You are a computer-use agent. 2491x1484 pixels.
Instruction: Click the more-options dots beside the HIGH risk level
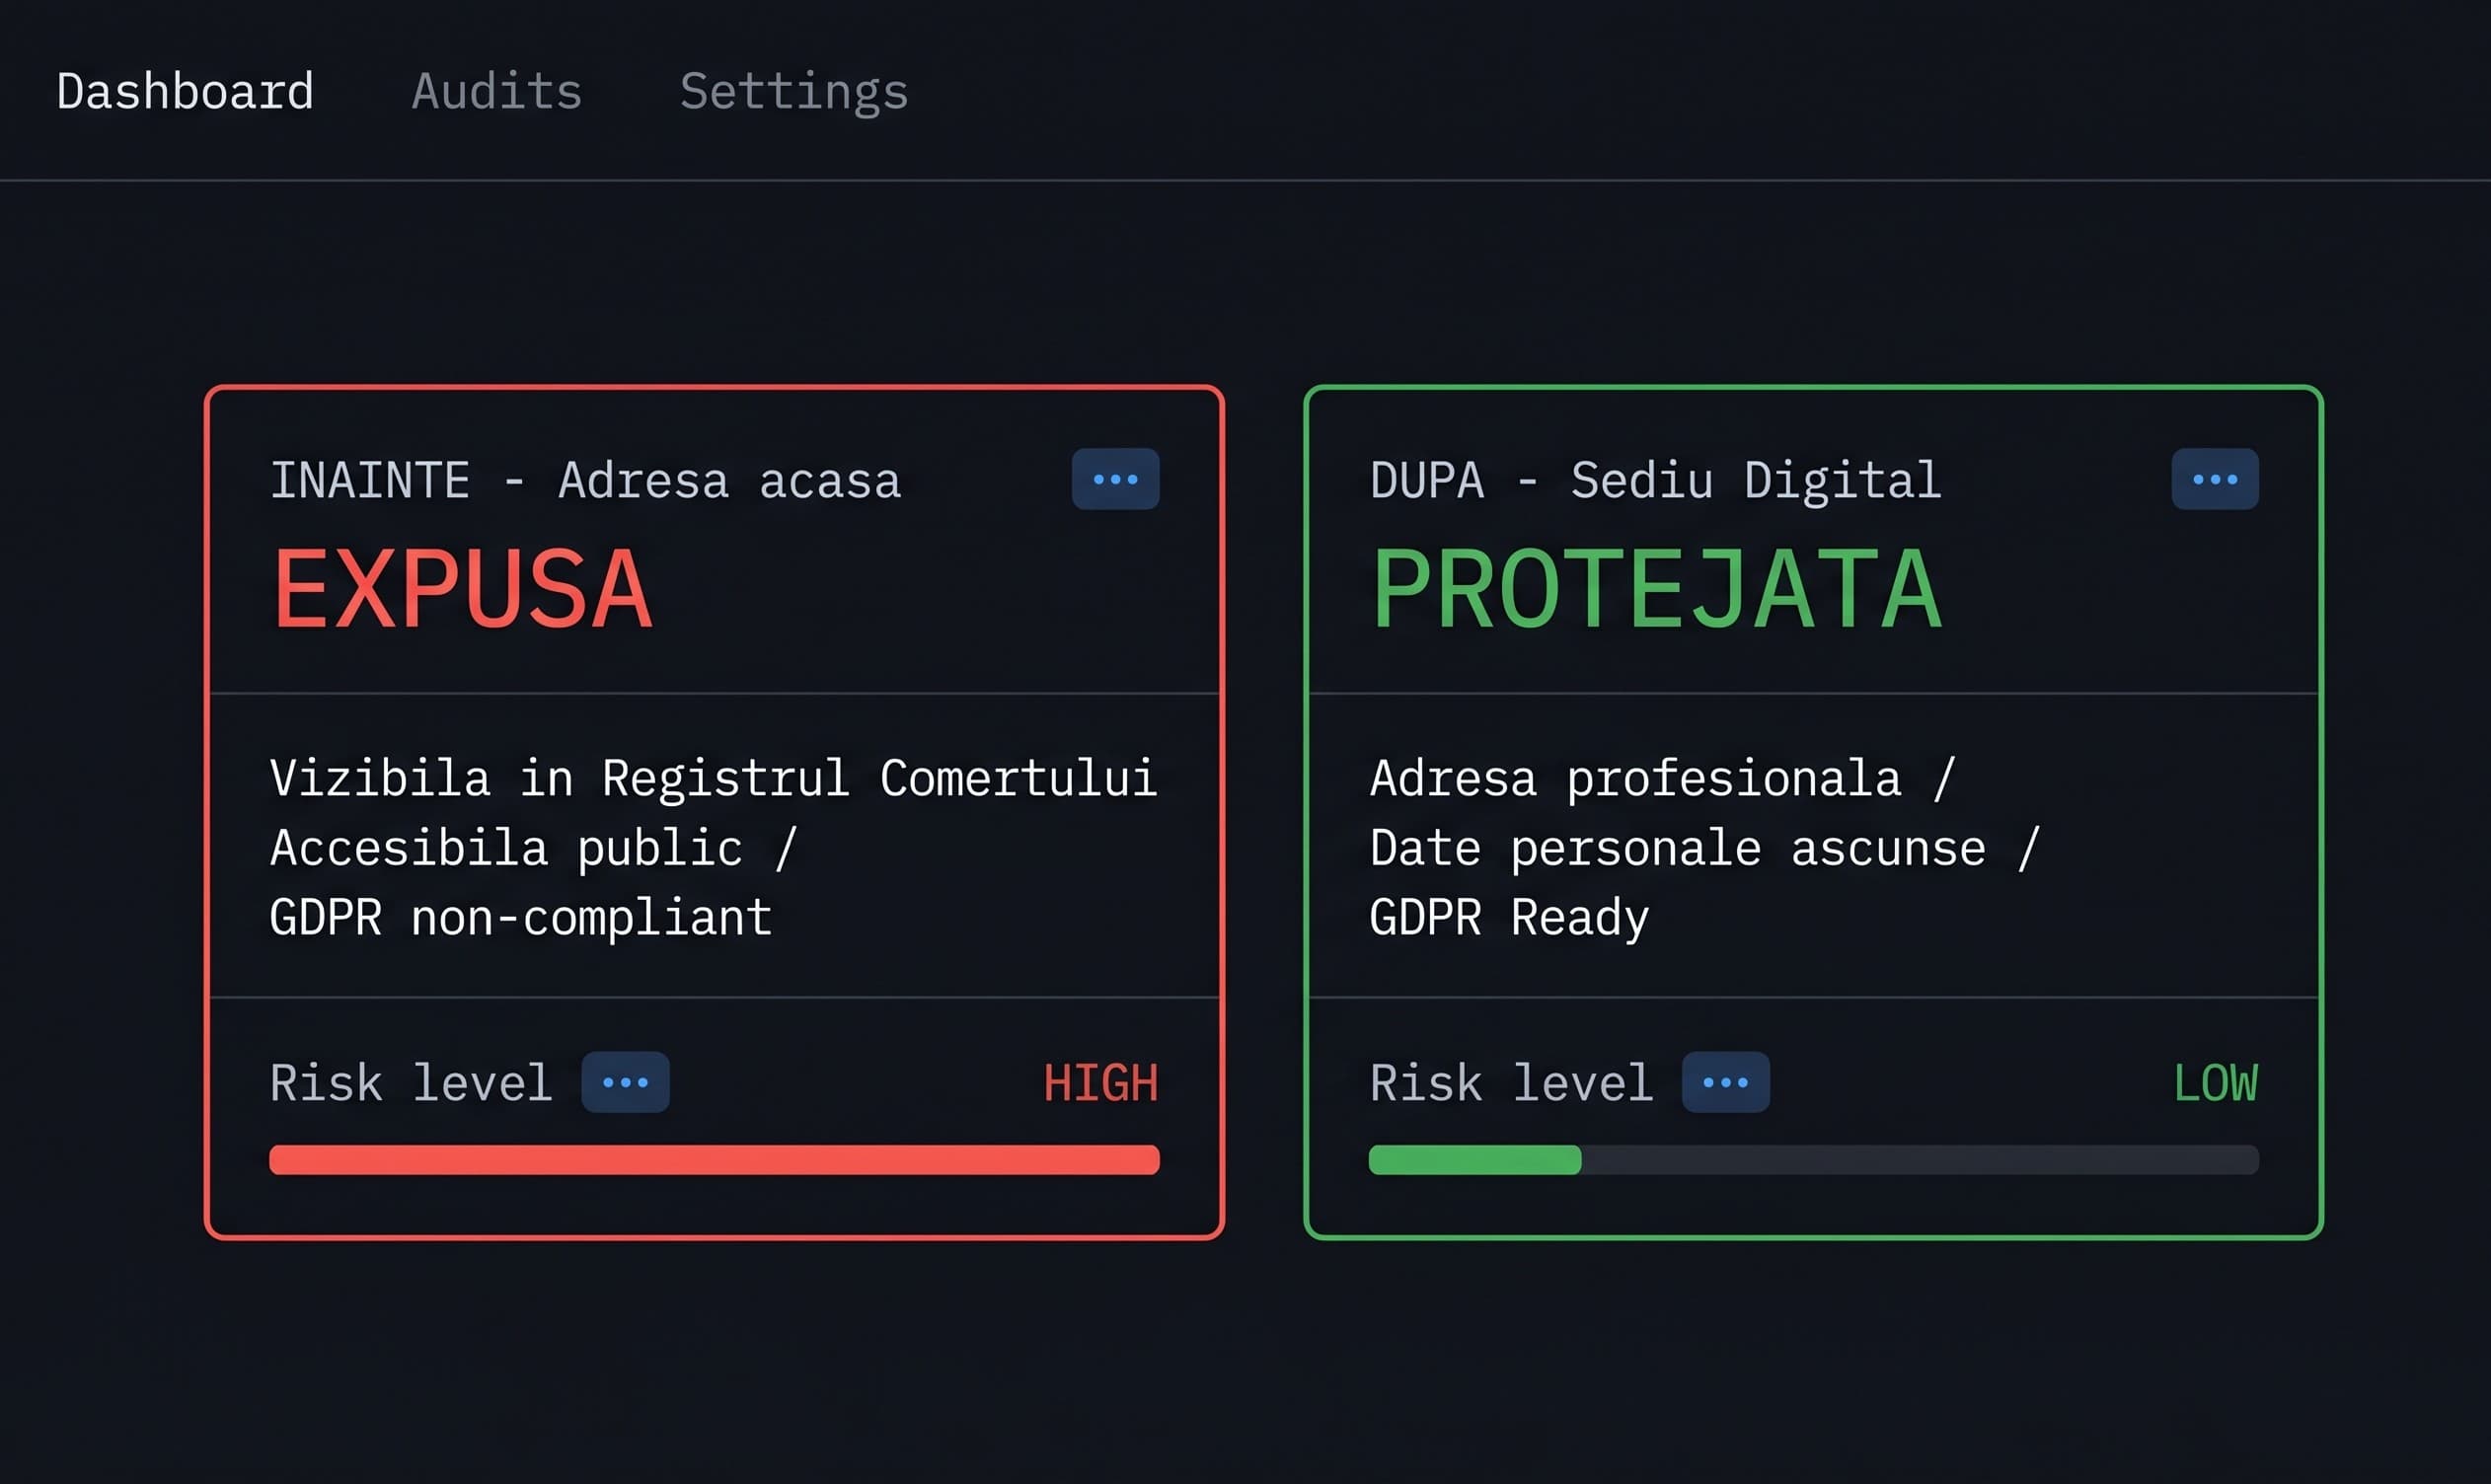click(x=625, y=1082)
